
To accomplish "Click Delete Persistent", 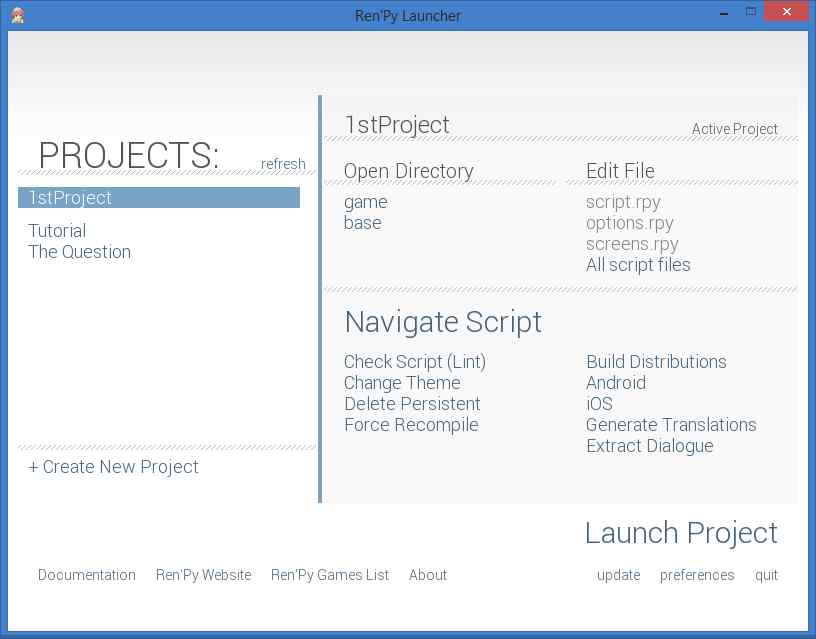I will point(412,404).
